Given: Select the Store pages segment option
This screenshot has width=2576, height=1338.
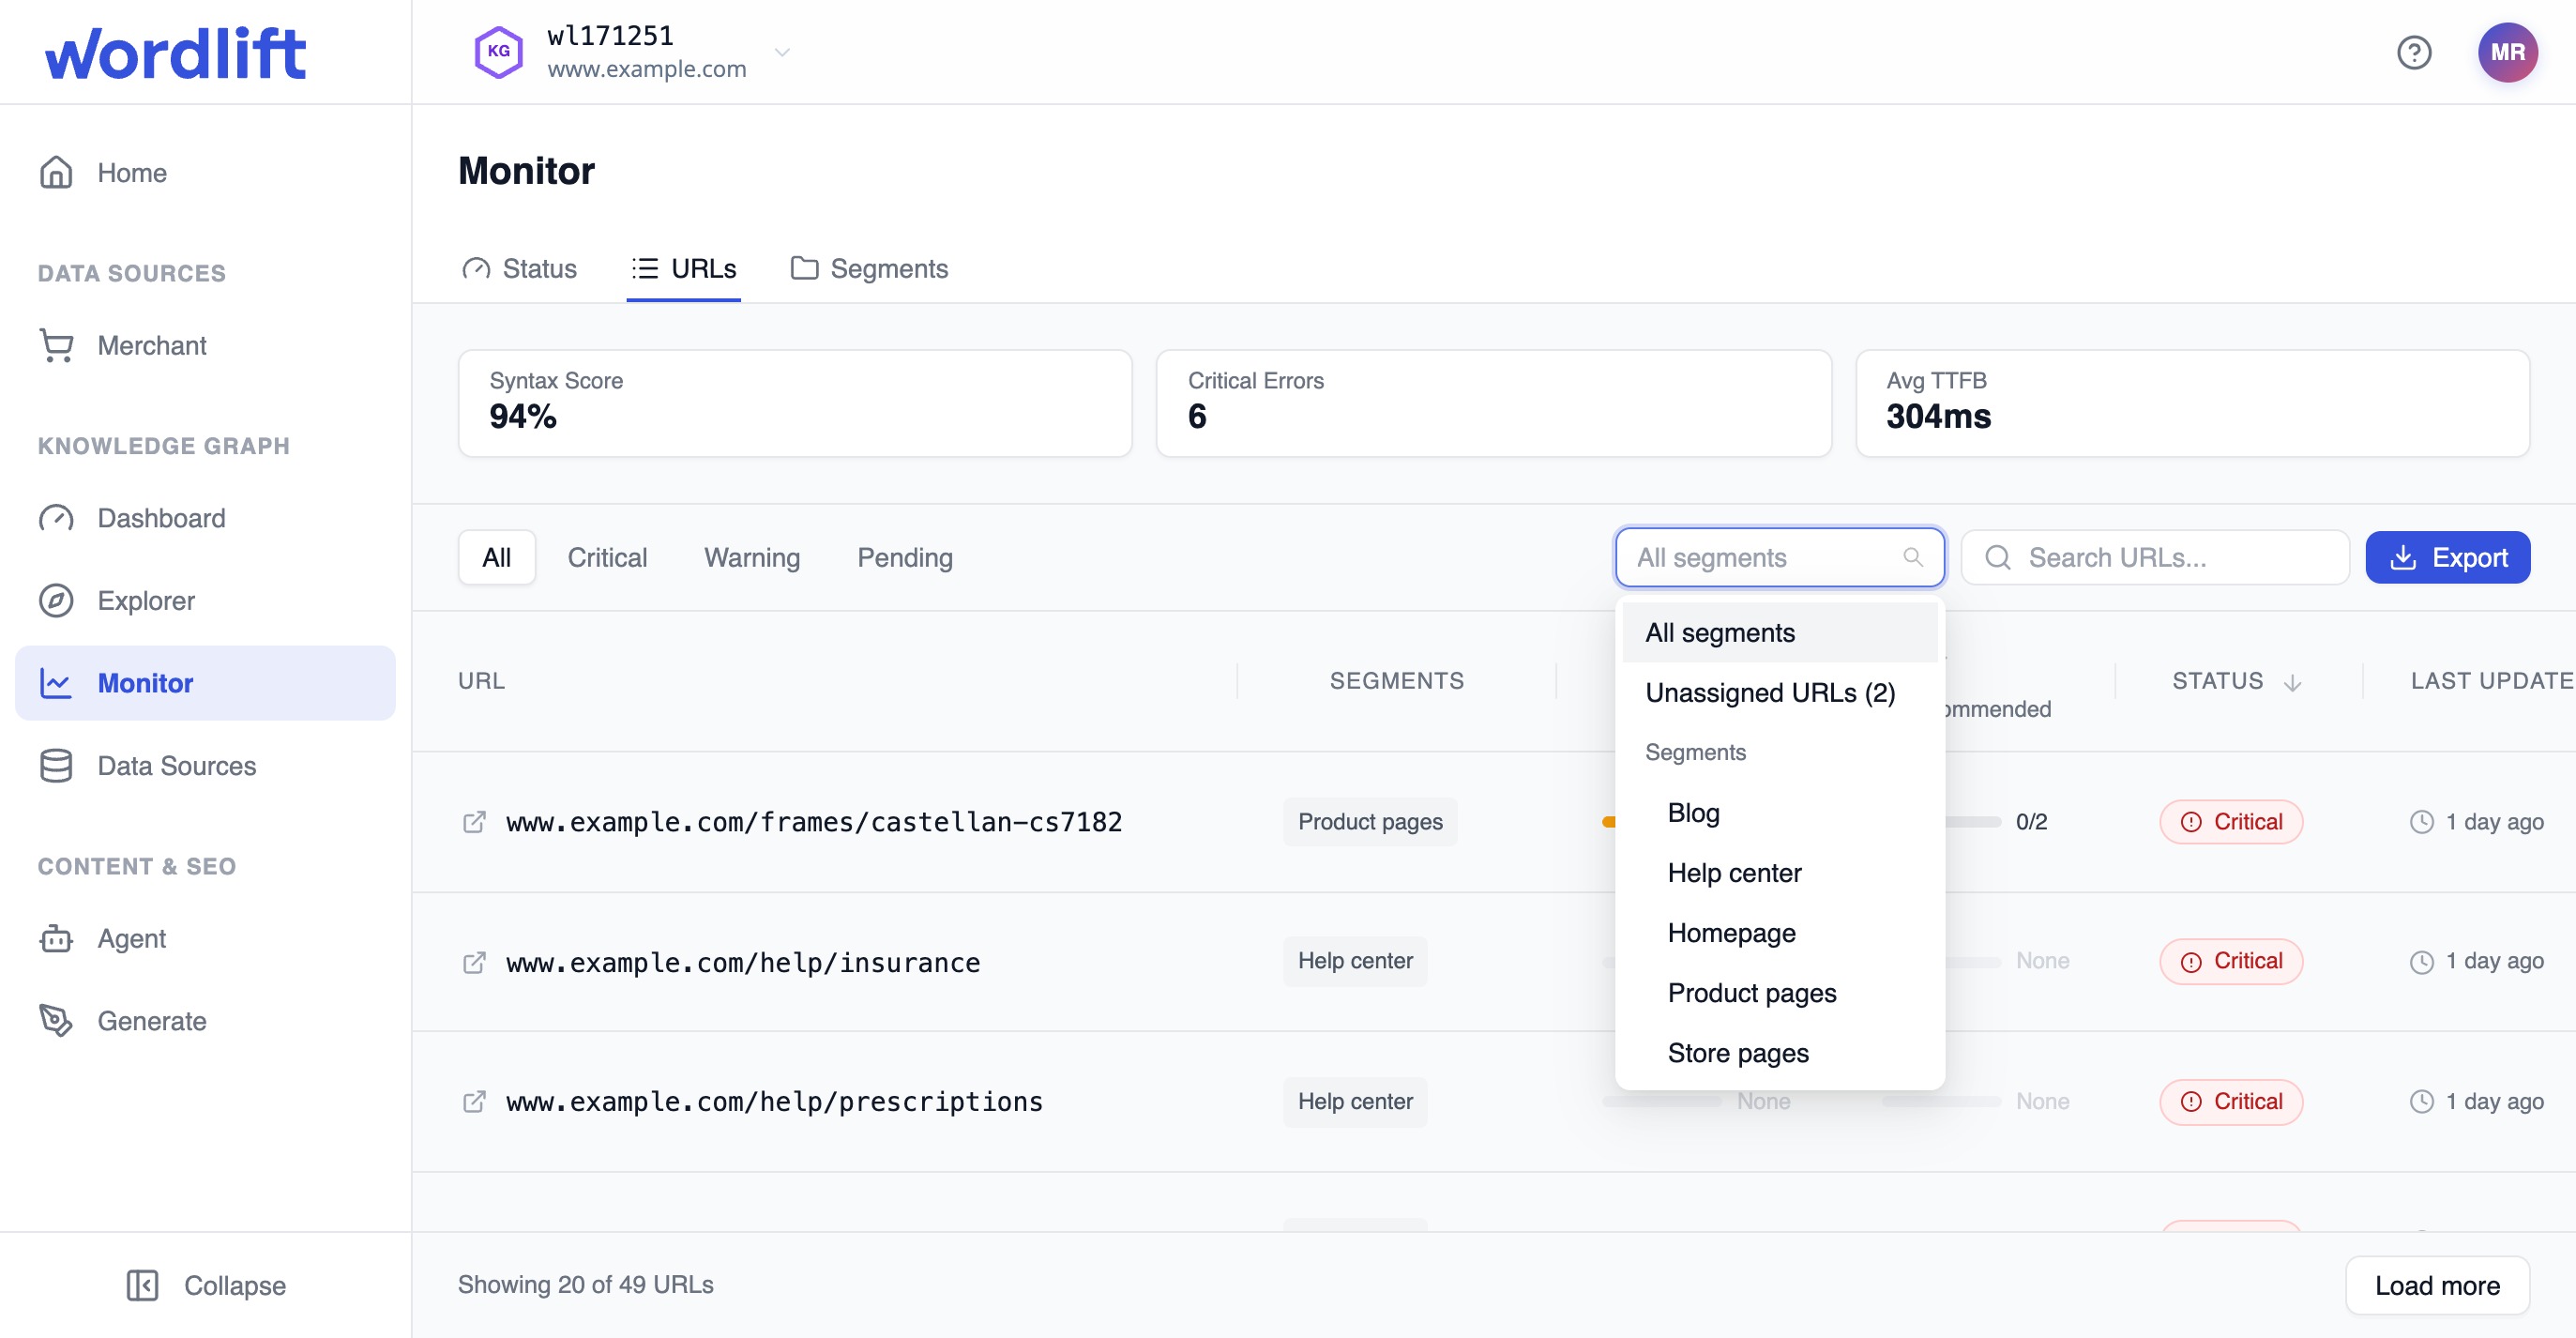Looking at the screenshot, I should tap(1779, 1052).
